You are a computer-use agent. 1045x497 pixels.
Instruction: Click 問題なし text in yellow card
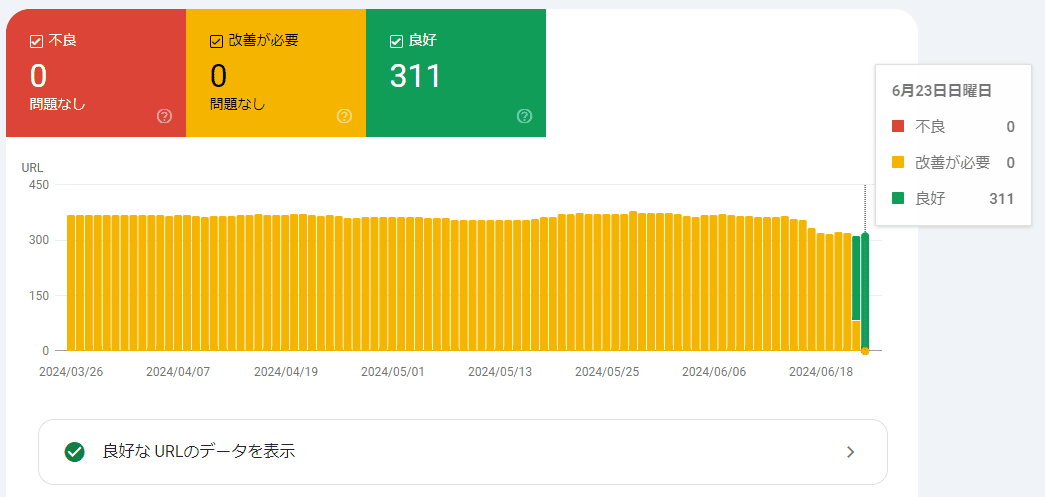pos(237,104)
